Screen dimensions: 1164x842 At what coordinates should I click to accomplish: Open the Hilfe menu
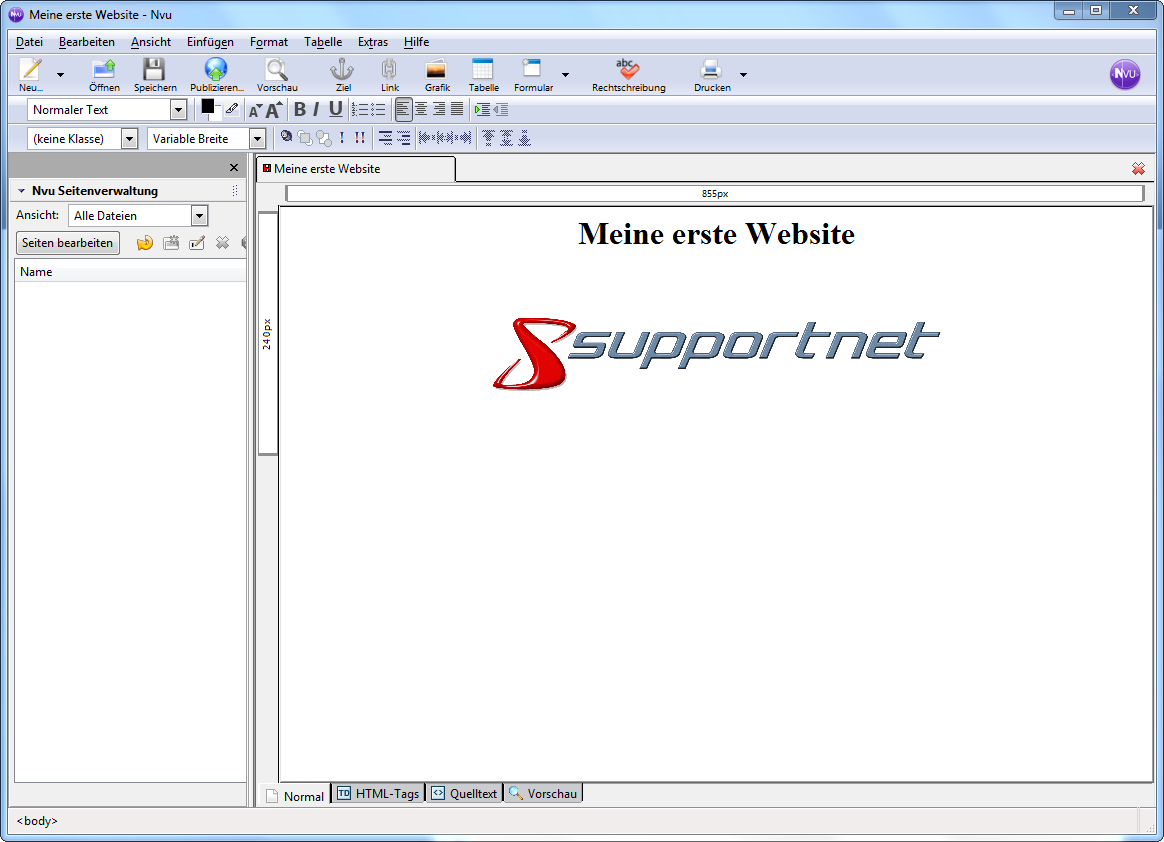click(x=416, y=42)
